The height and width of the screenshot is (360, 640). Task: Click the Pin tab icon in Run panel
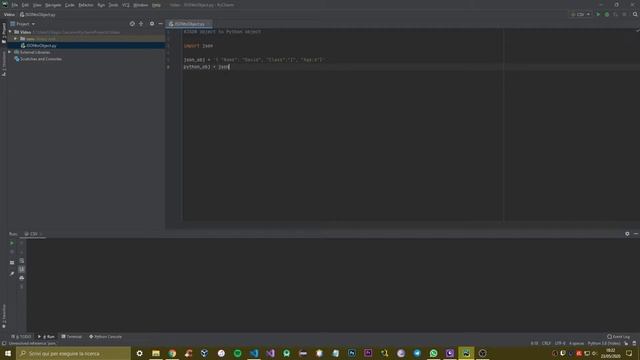[x=12, y=273]
